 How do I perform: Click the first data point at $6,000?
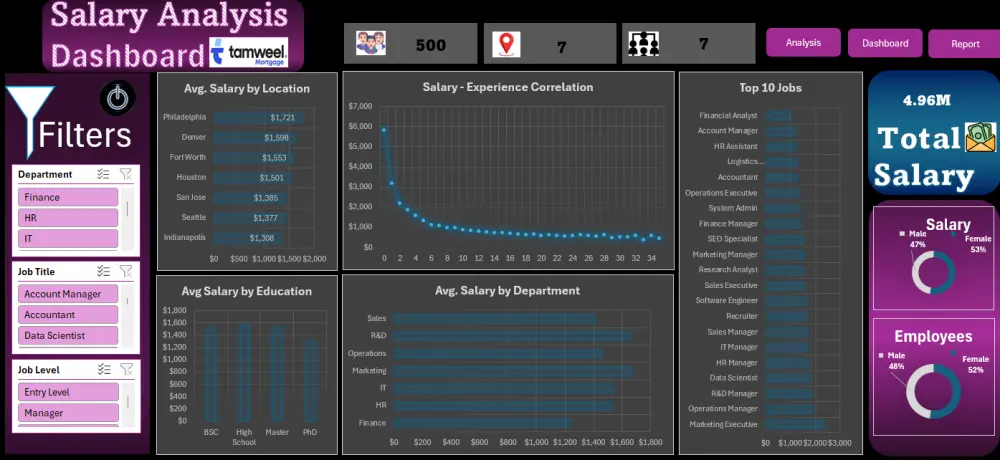tap(384, 130)
